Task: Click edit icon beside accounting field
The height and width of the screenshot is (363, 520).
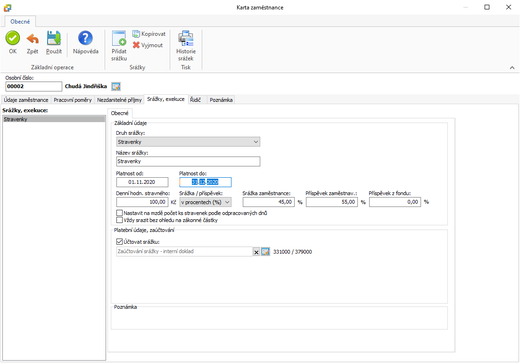Action: (265, 252)
